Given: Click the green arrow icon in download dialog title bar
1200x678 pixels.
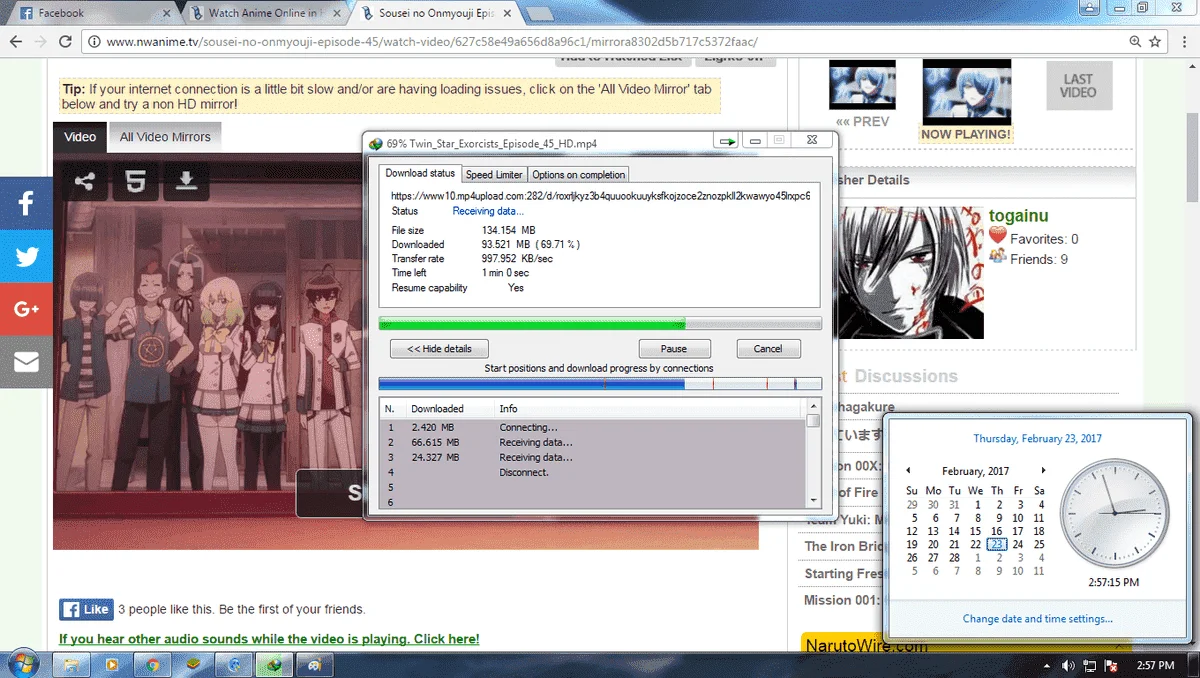Looking at the screenshot, I should click(x=727, y=142).
